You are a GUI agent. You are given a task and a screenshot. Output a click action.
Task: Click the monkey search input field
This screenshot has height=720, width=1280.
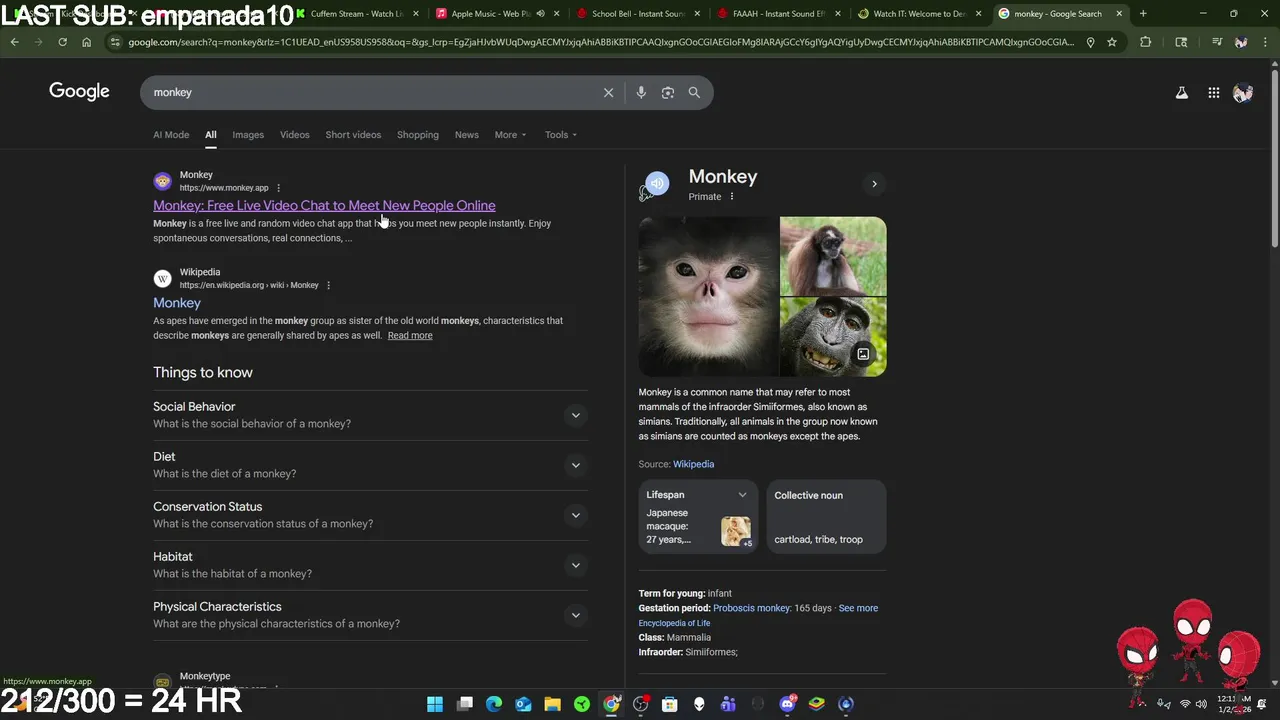tap(370, 92)
